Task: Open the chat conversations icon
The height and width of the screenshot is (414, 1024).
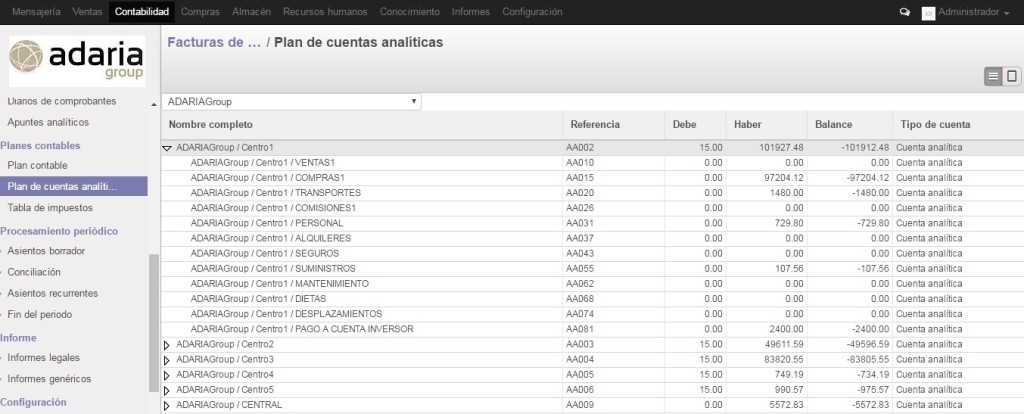Action: pos(904,12)
